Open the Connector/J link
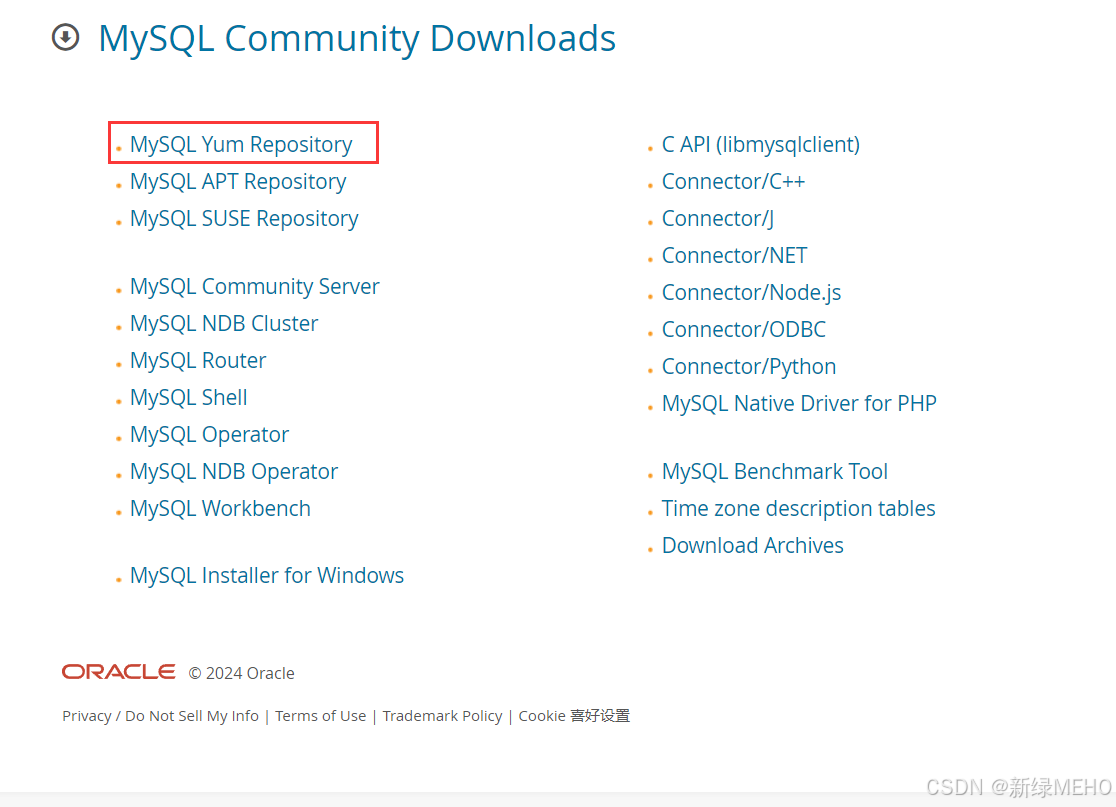 (717, 218)
